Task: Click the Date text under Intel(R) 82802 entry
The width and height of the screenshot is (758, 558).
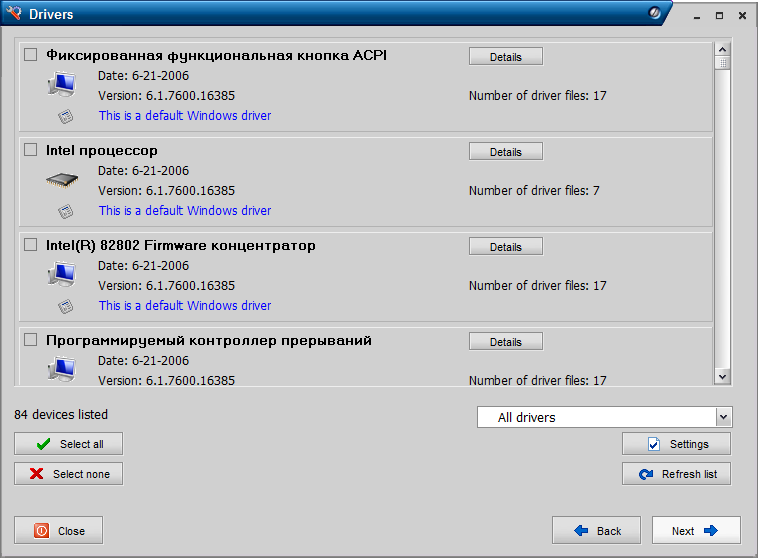Action: click(x=143, y=265)
